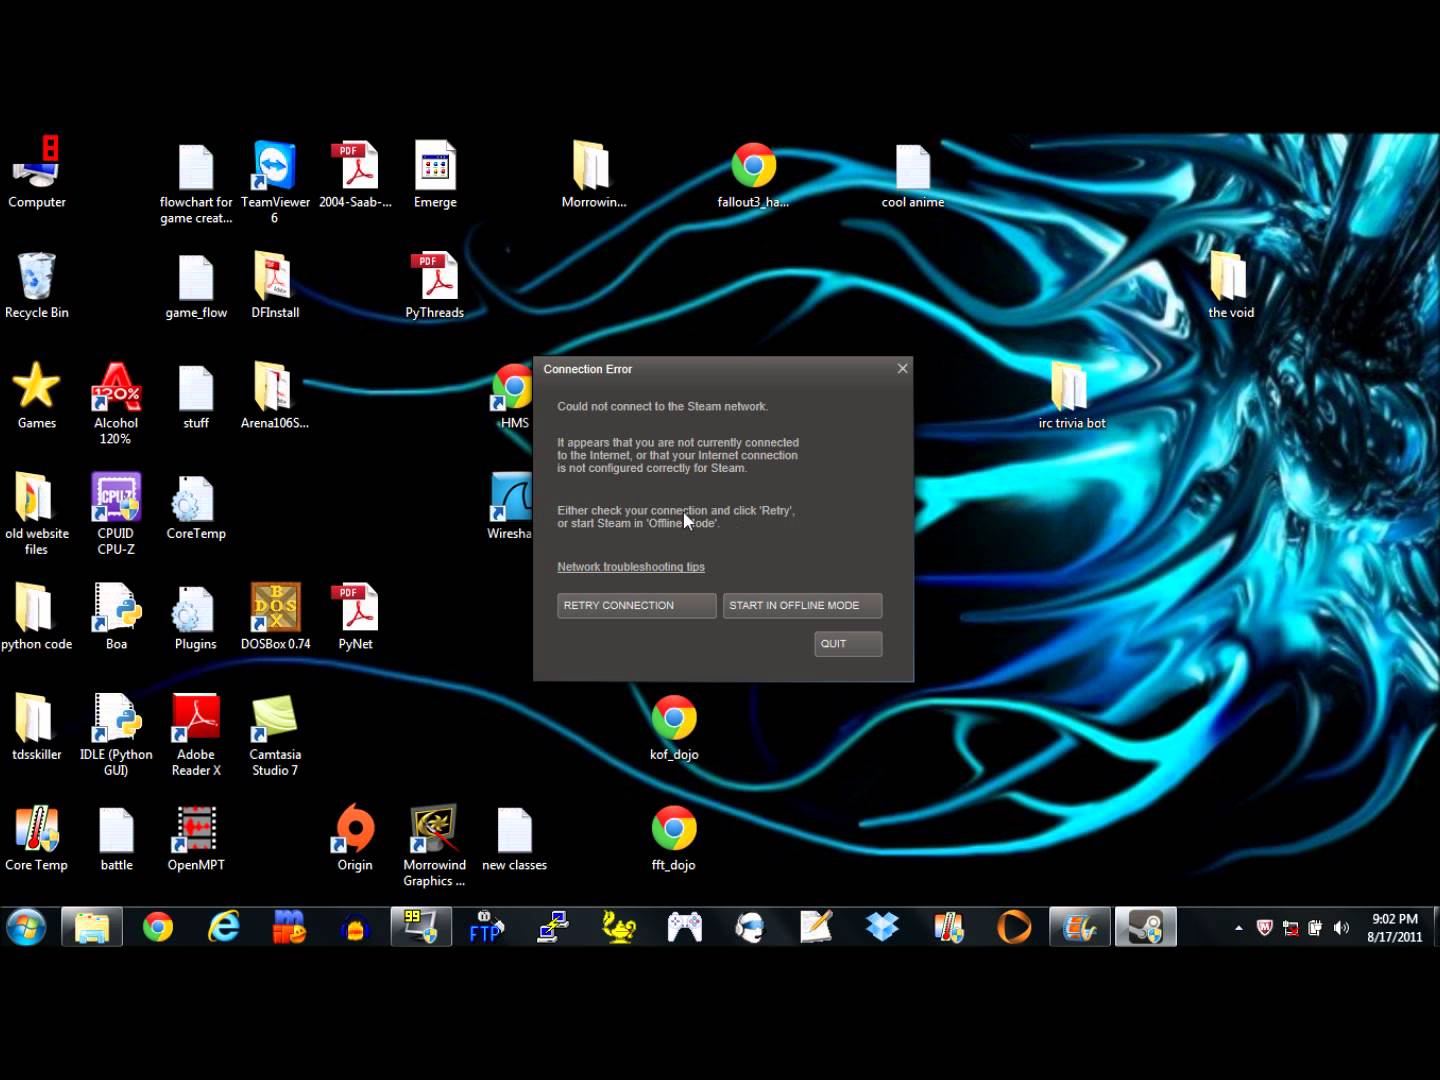
Task: Select the Games star icon
Action: pyautogui.click(x=37, y=396)
